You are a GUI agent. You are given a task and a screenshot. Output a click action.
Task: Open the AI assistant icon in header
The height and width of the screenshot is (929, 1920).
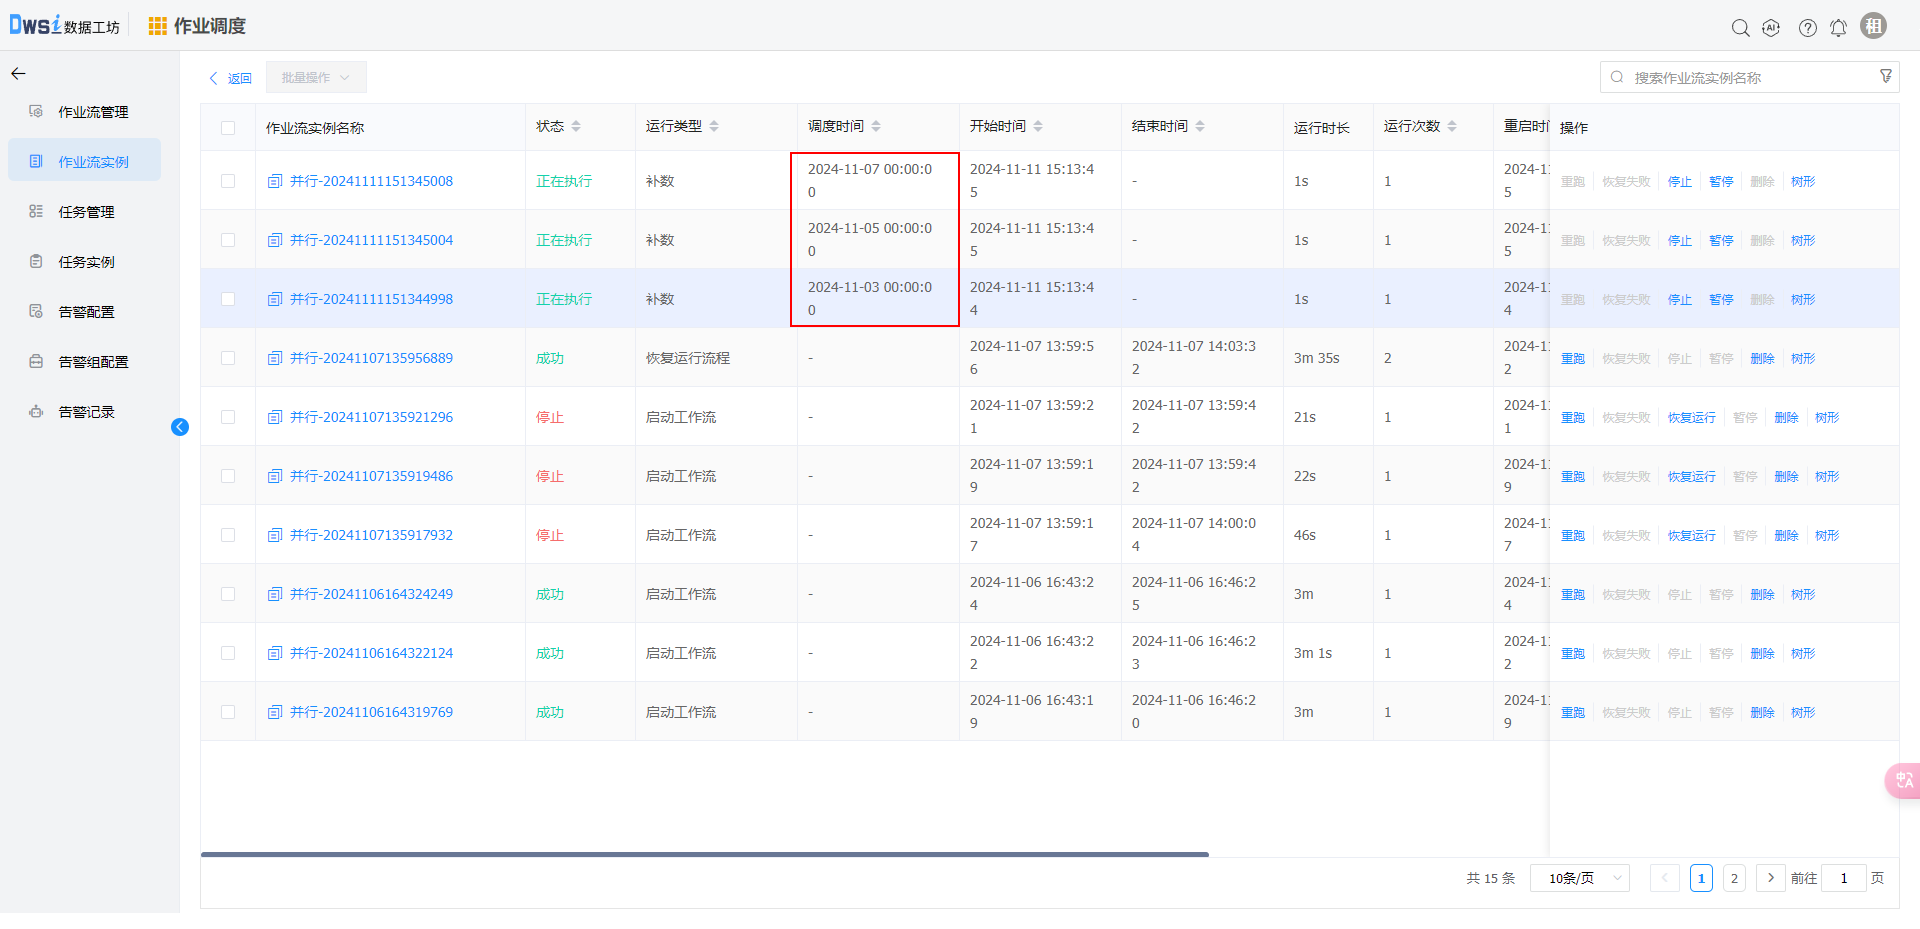pyautogui.click(x=1771, y=28)
